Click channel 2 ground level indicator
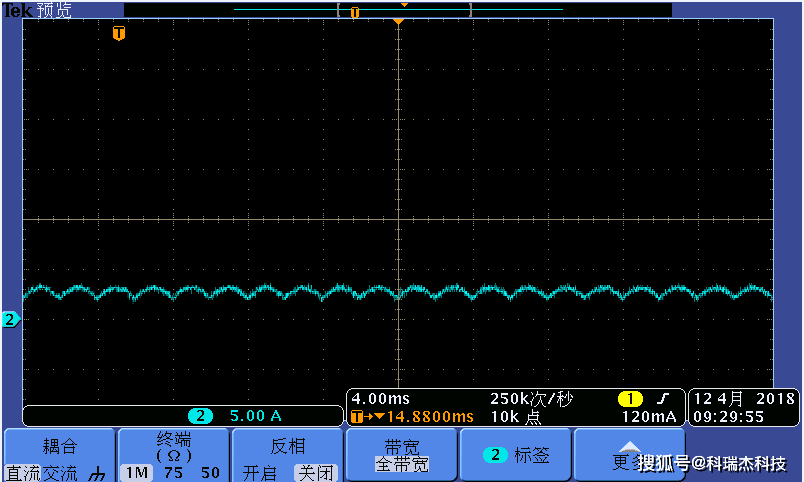Screen dimensions: 804x482 point(10,320)
